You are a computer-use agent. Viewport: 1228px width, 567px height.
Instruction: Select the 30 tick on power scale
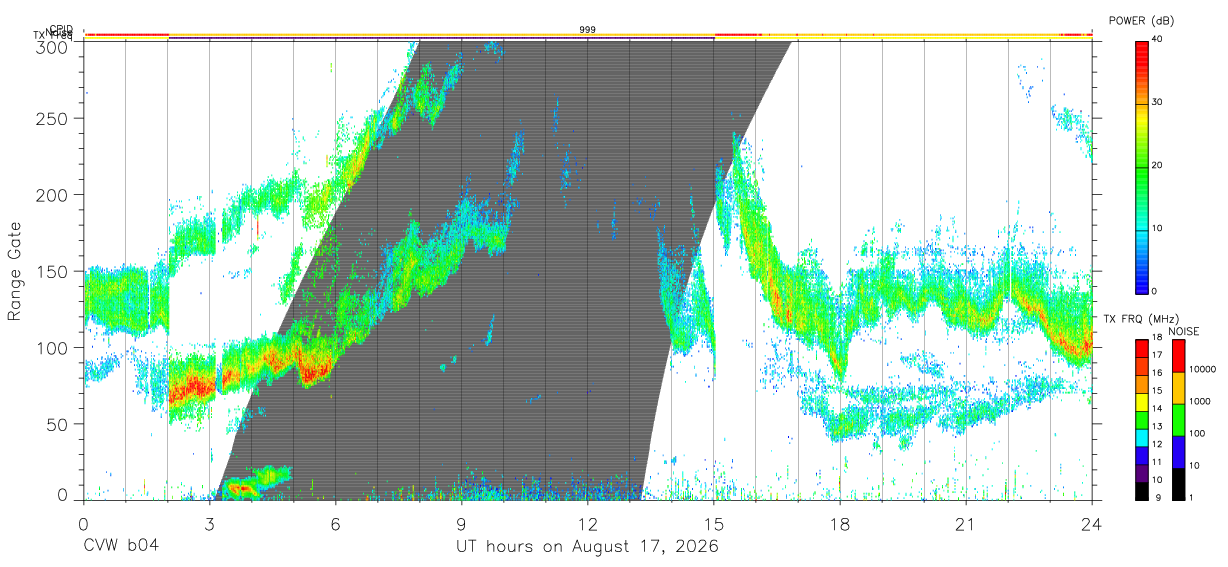pos(1158,103)
